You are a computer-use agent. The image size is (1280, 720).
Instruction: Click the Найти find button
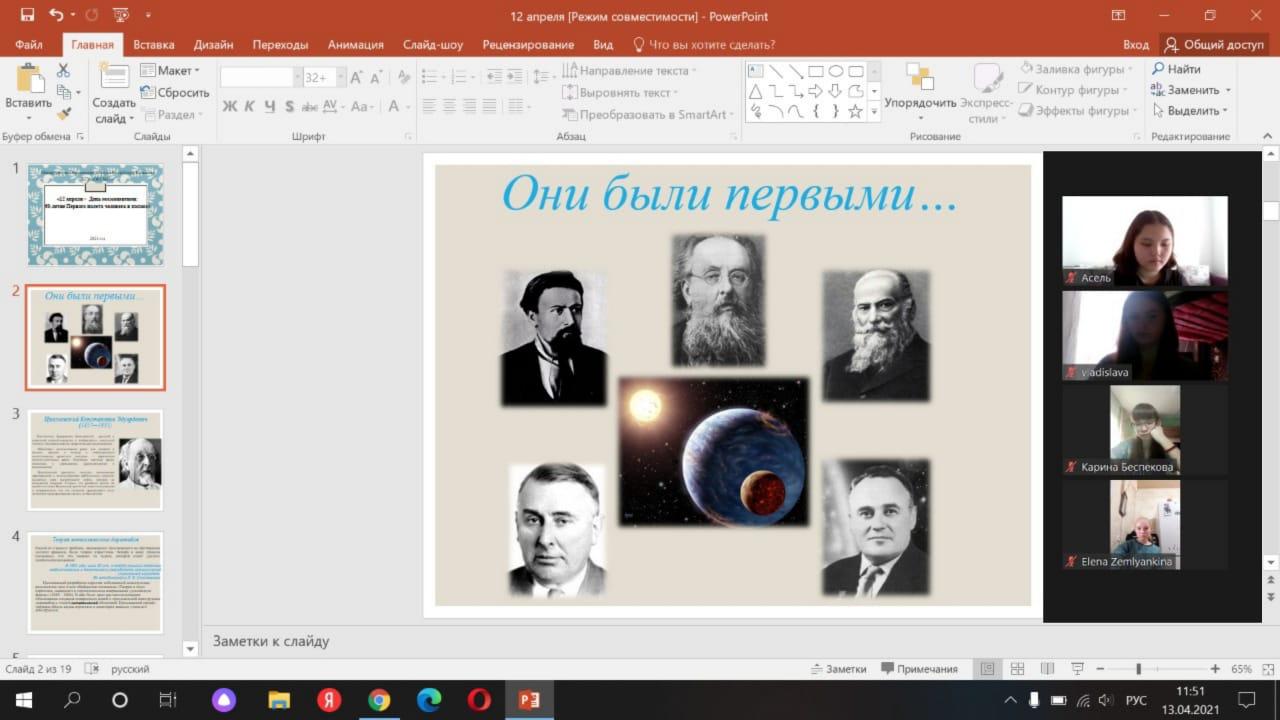1176,69
